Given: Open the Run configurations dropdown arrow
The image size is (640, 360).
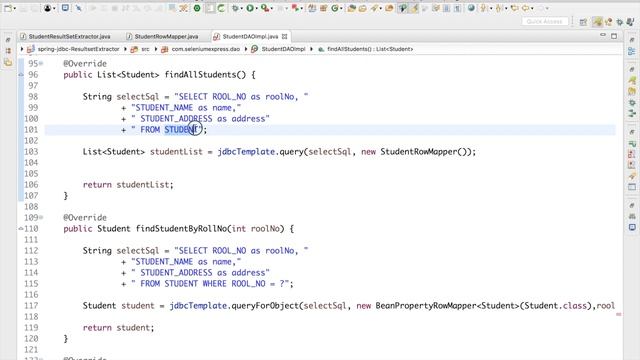Looking at the screenshot, I should pyautogui.click(x=257, y=9).
